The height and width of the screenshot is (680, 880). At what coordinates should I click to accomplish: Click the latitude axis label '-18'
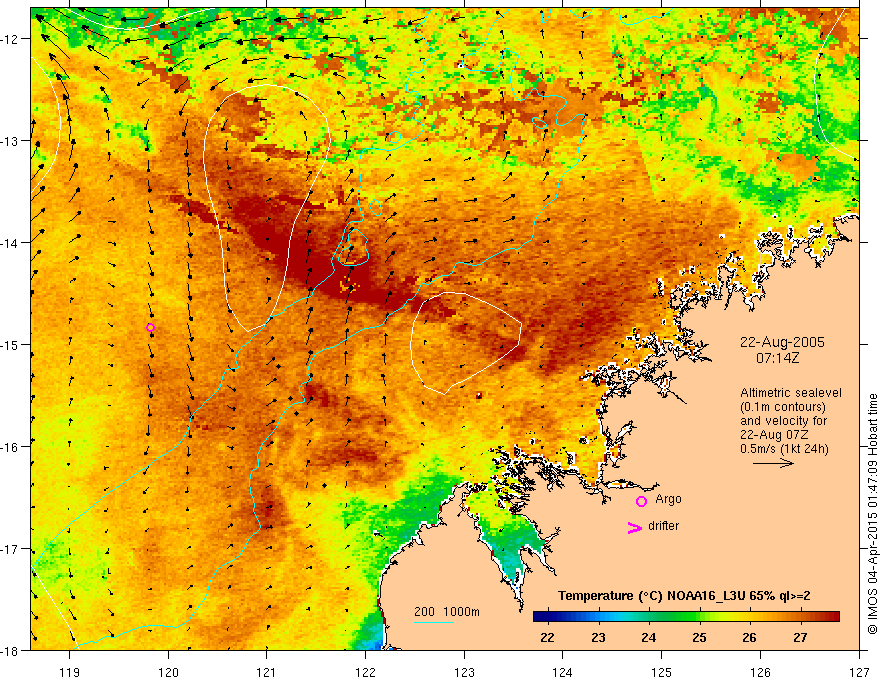(11, 651)
